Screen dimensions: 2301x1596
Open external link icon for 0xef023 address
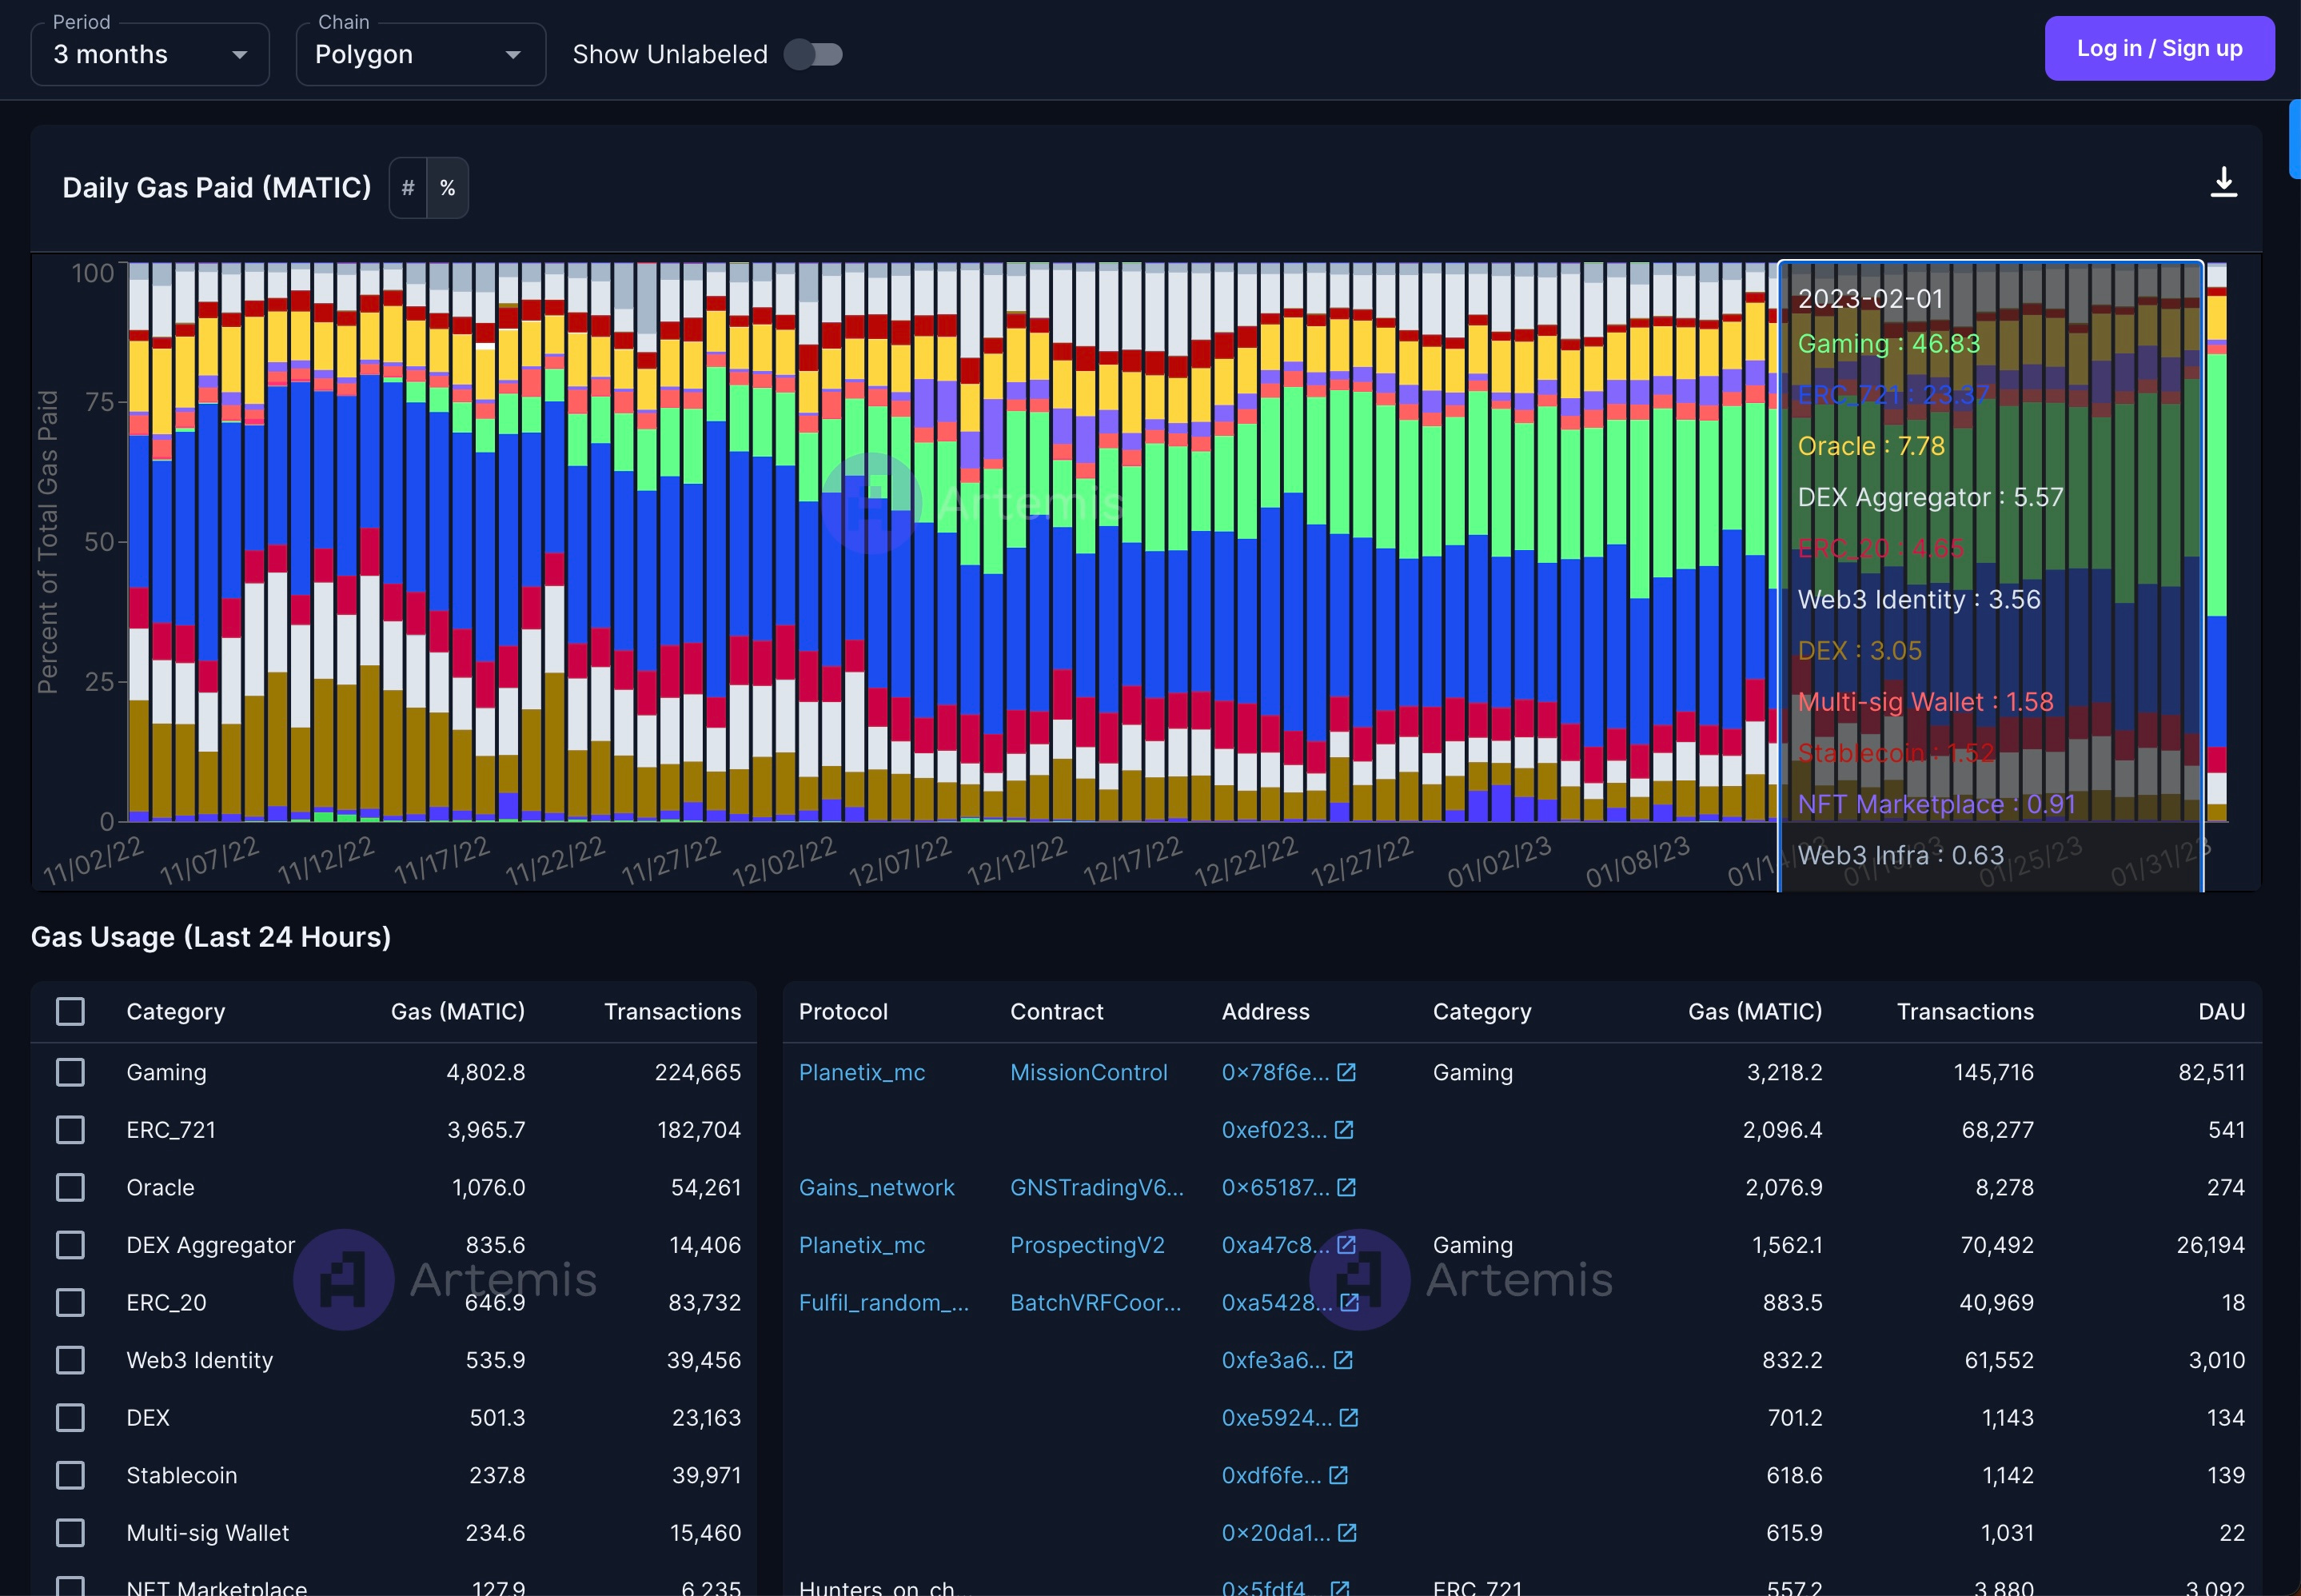(x=1344, y=1130)
